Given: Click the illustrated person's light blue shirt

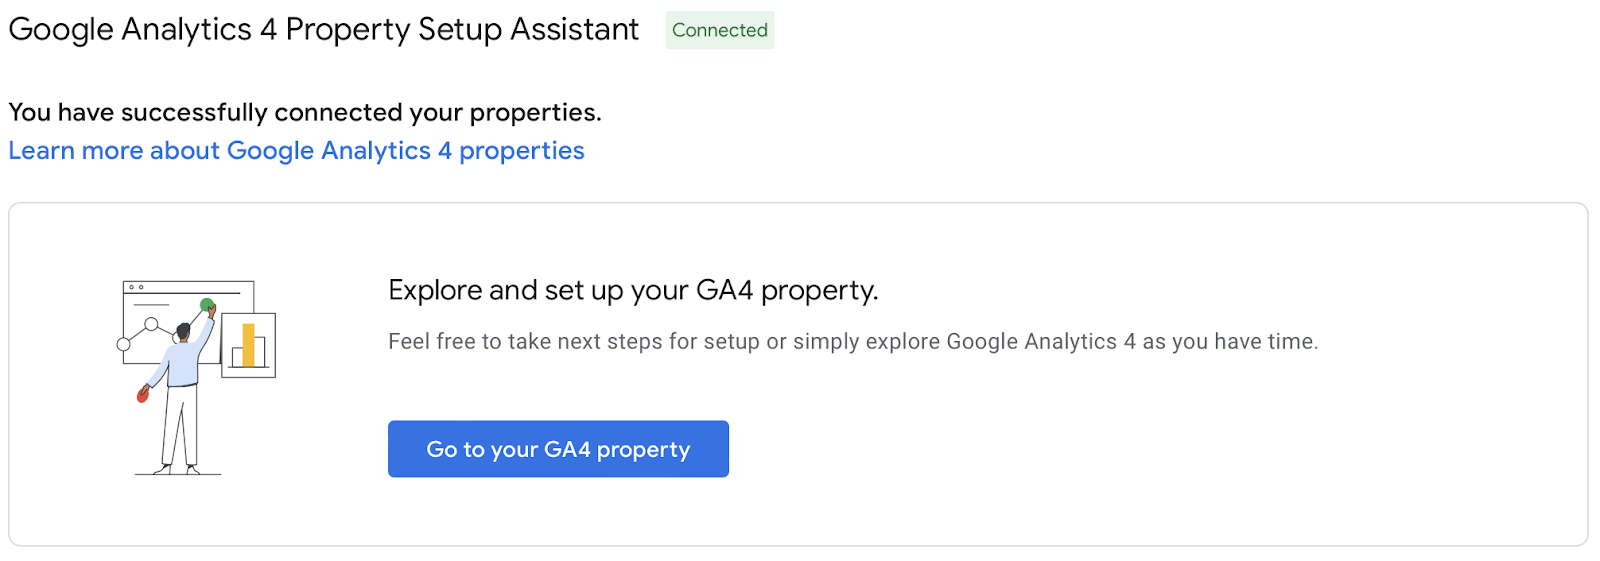Looking at the screenshot, I should tap(185, 365).
